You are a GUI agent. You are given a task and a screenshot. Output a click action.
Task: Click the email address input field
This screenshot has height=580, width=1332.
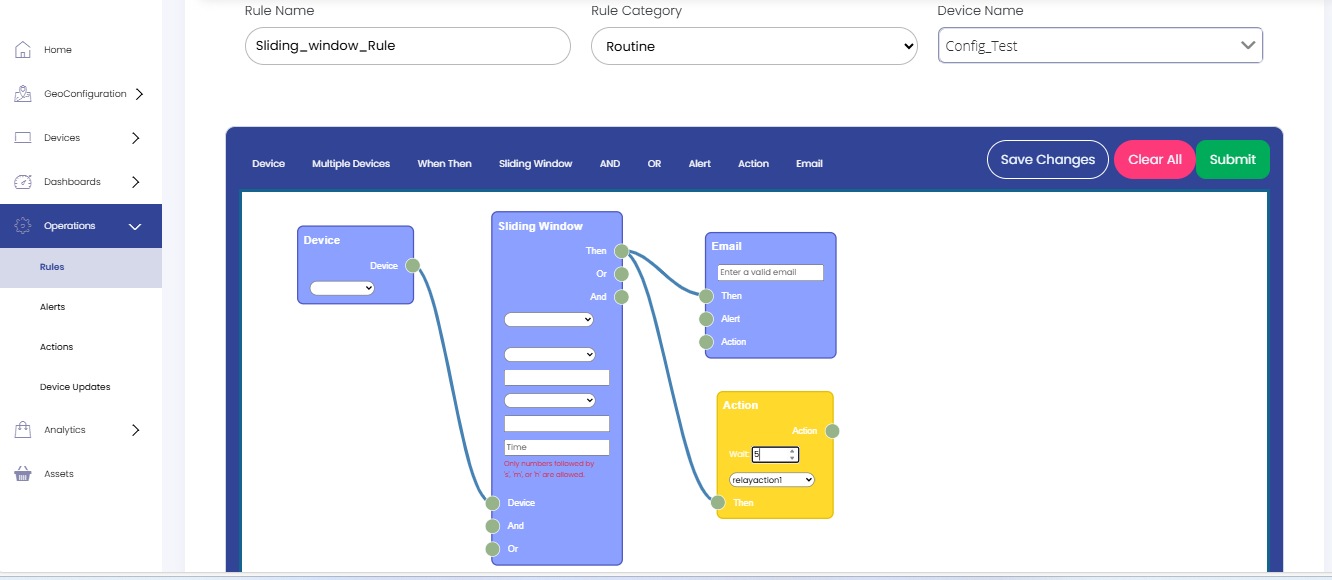(770, 273)
